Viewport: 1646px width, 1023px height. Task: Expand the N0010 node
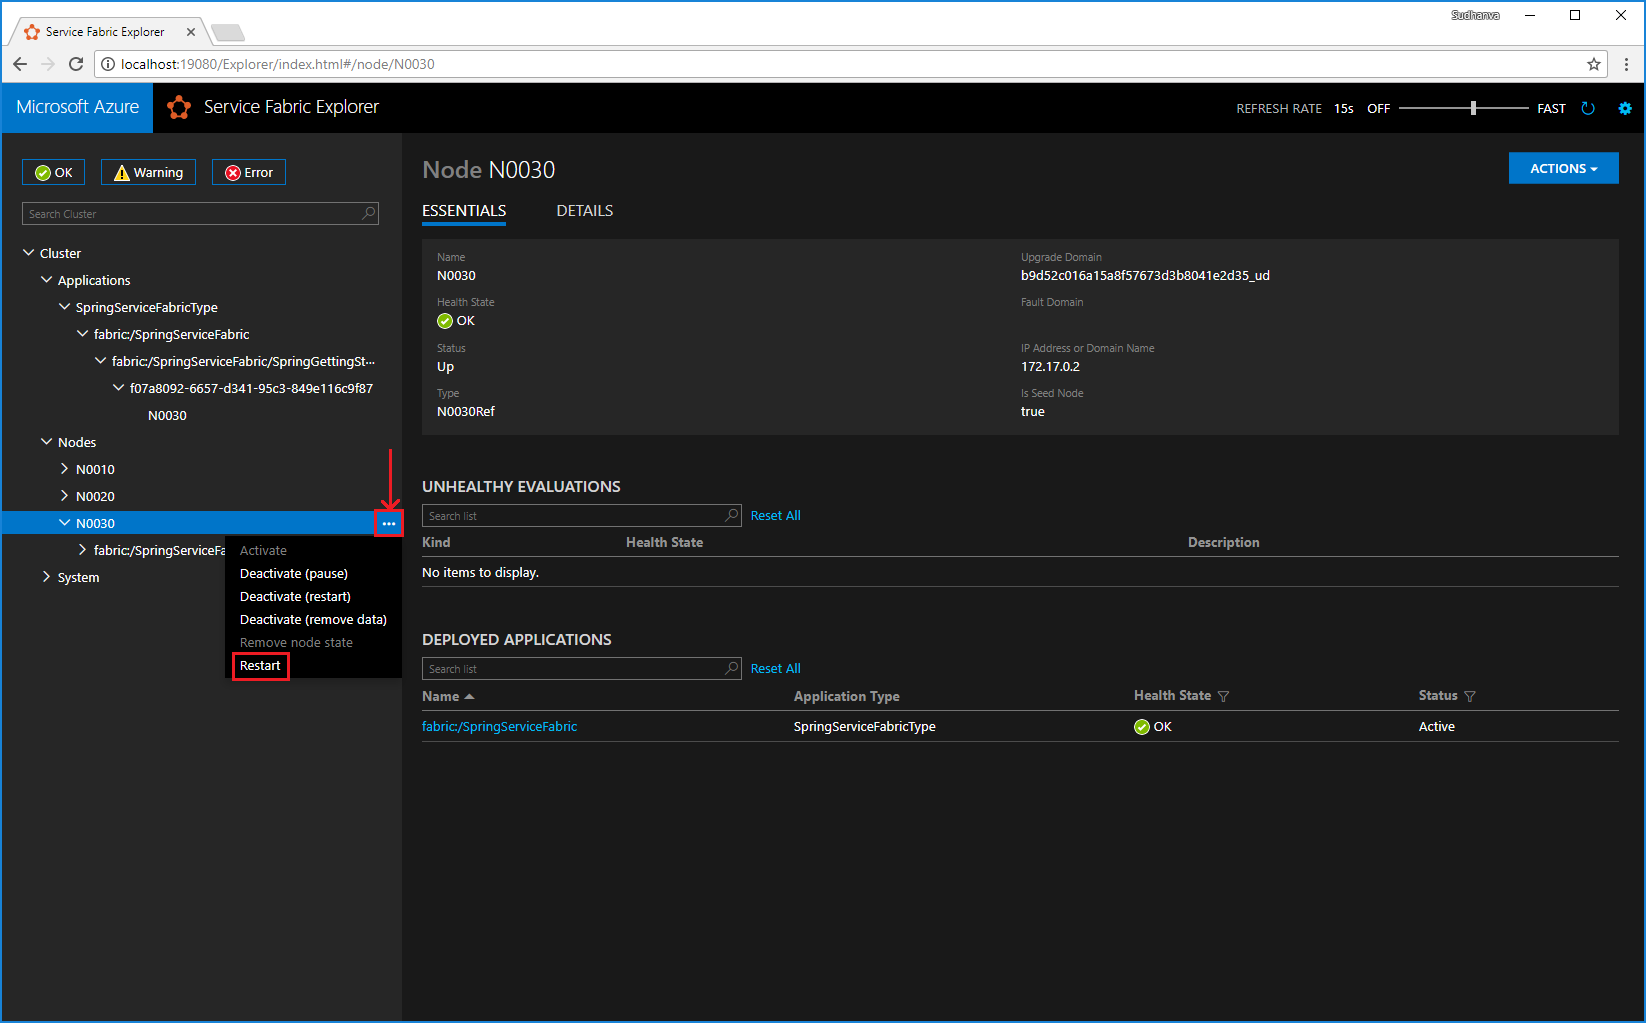click(x=65, y=469)
